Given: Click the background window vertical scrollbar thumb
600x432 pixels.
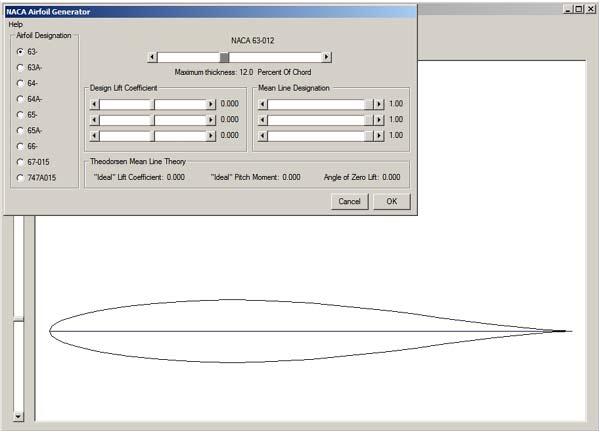Looking at the screenshot, I should 18,319.
